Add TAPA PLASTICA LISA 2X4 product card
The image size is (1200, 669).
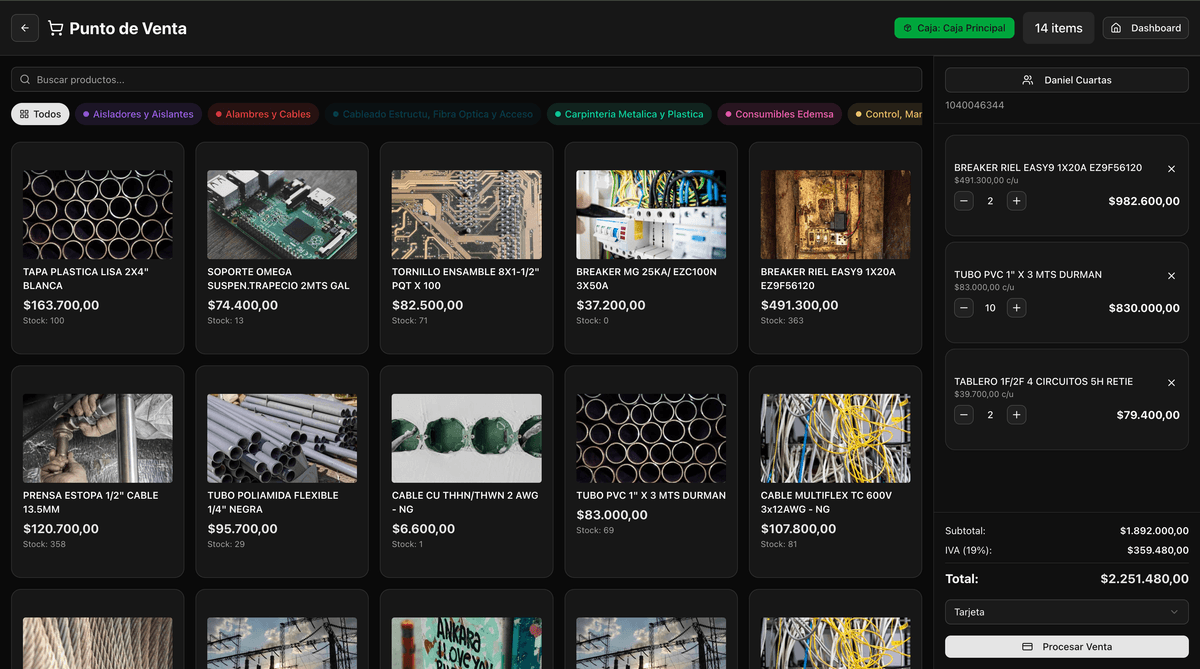[x=98, y=248]
